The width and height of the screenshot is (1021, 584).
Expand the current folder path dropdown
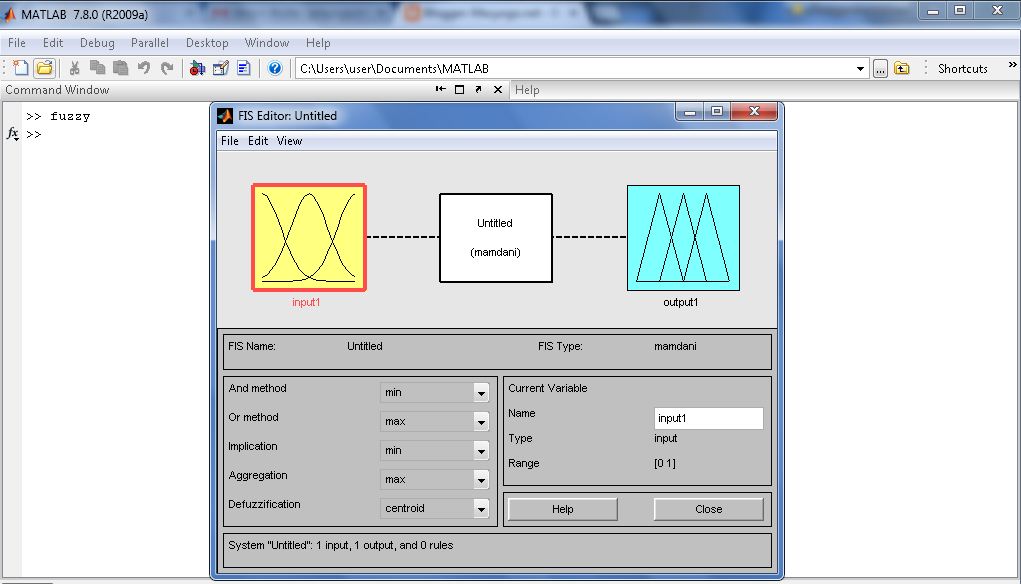pos(862,68)
